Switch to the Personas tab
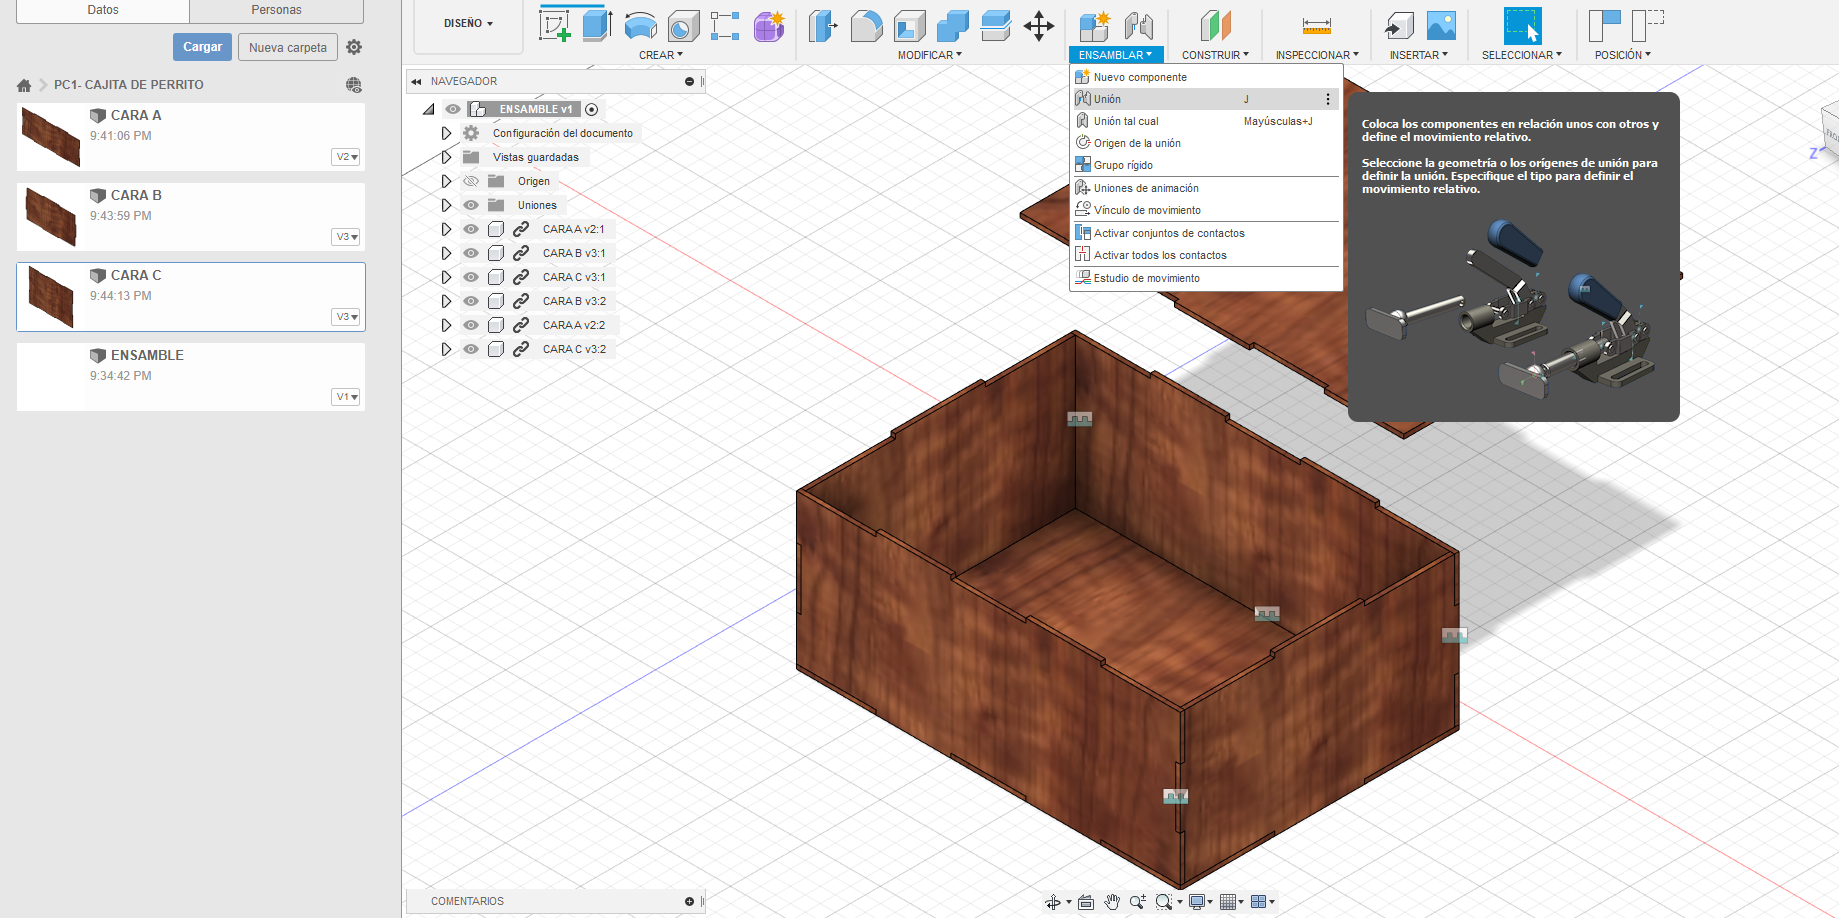1839x918 pixels. (x=276, y=10)
